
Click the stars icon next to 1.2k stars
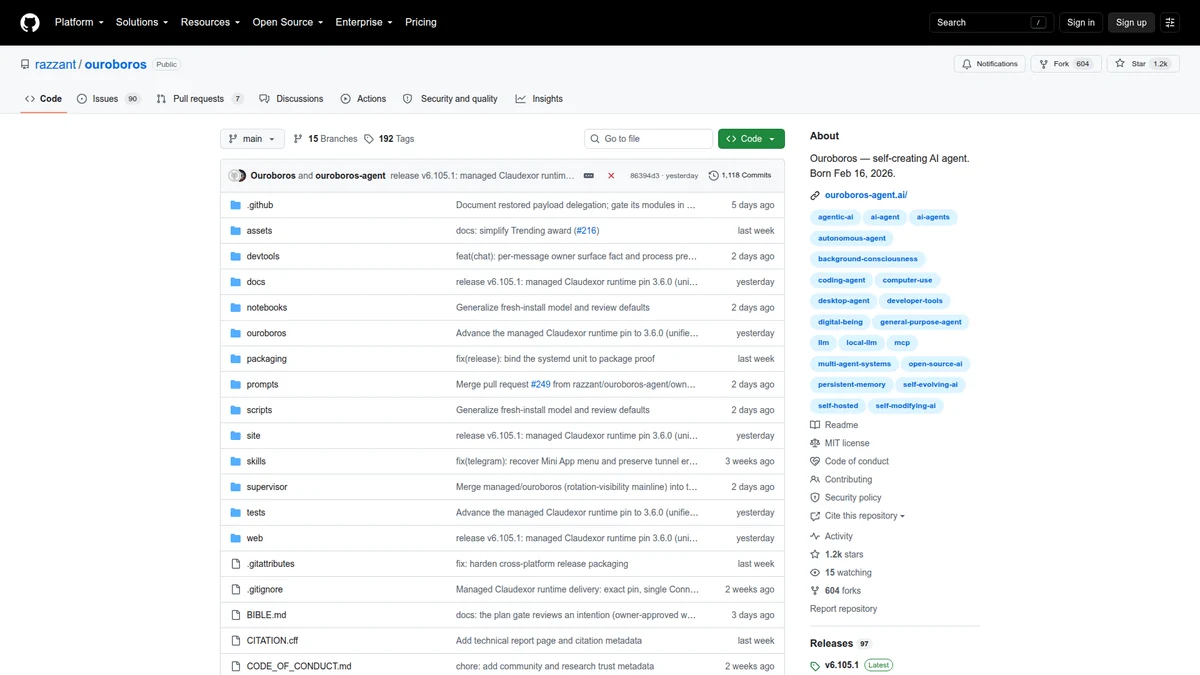(x=816, y=554)
